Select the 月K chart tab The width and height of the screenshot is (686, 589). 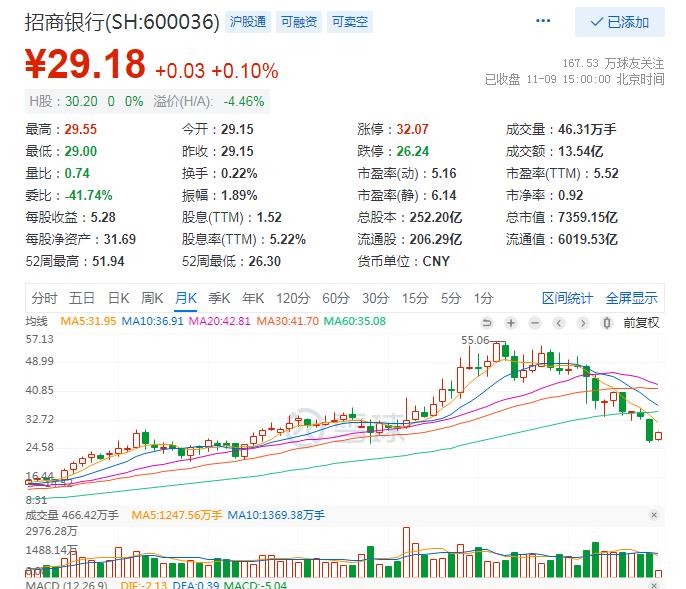point(186,298)
